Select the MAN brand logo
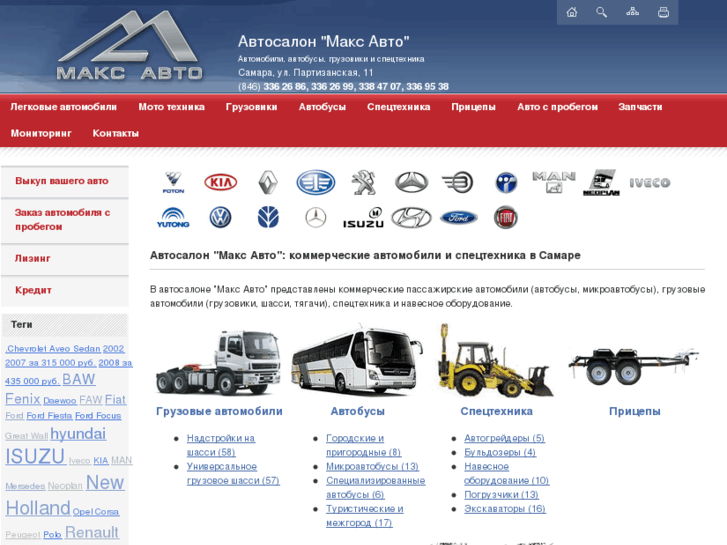This screenshot has width=727, height=545. point(554,182)
